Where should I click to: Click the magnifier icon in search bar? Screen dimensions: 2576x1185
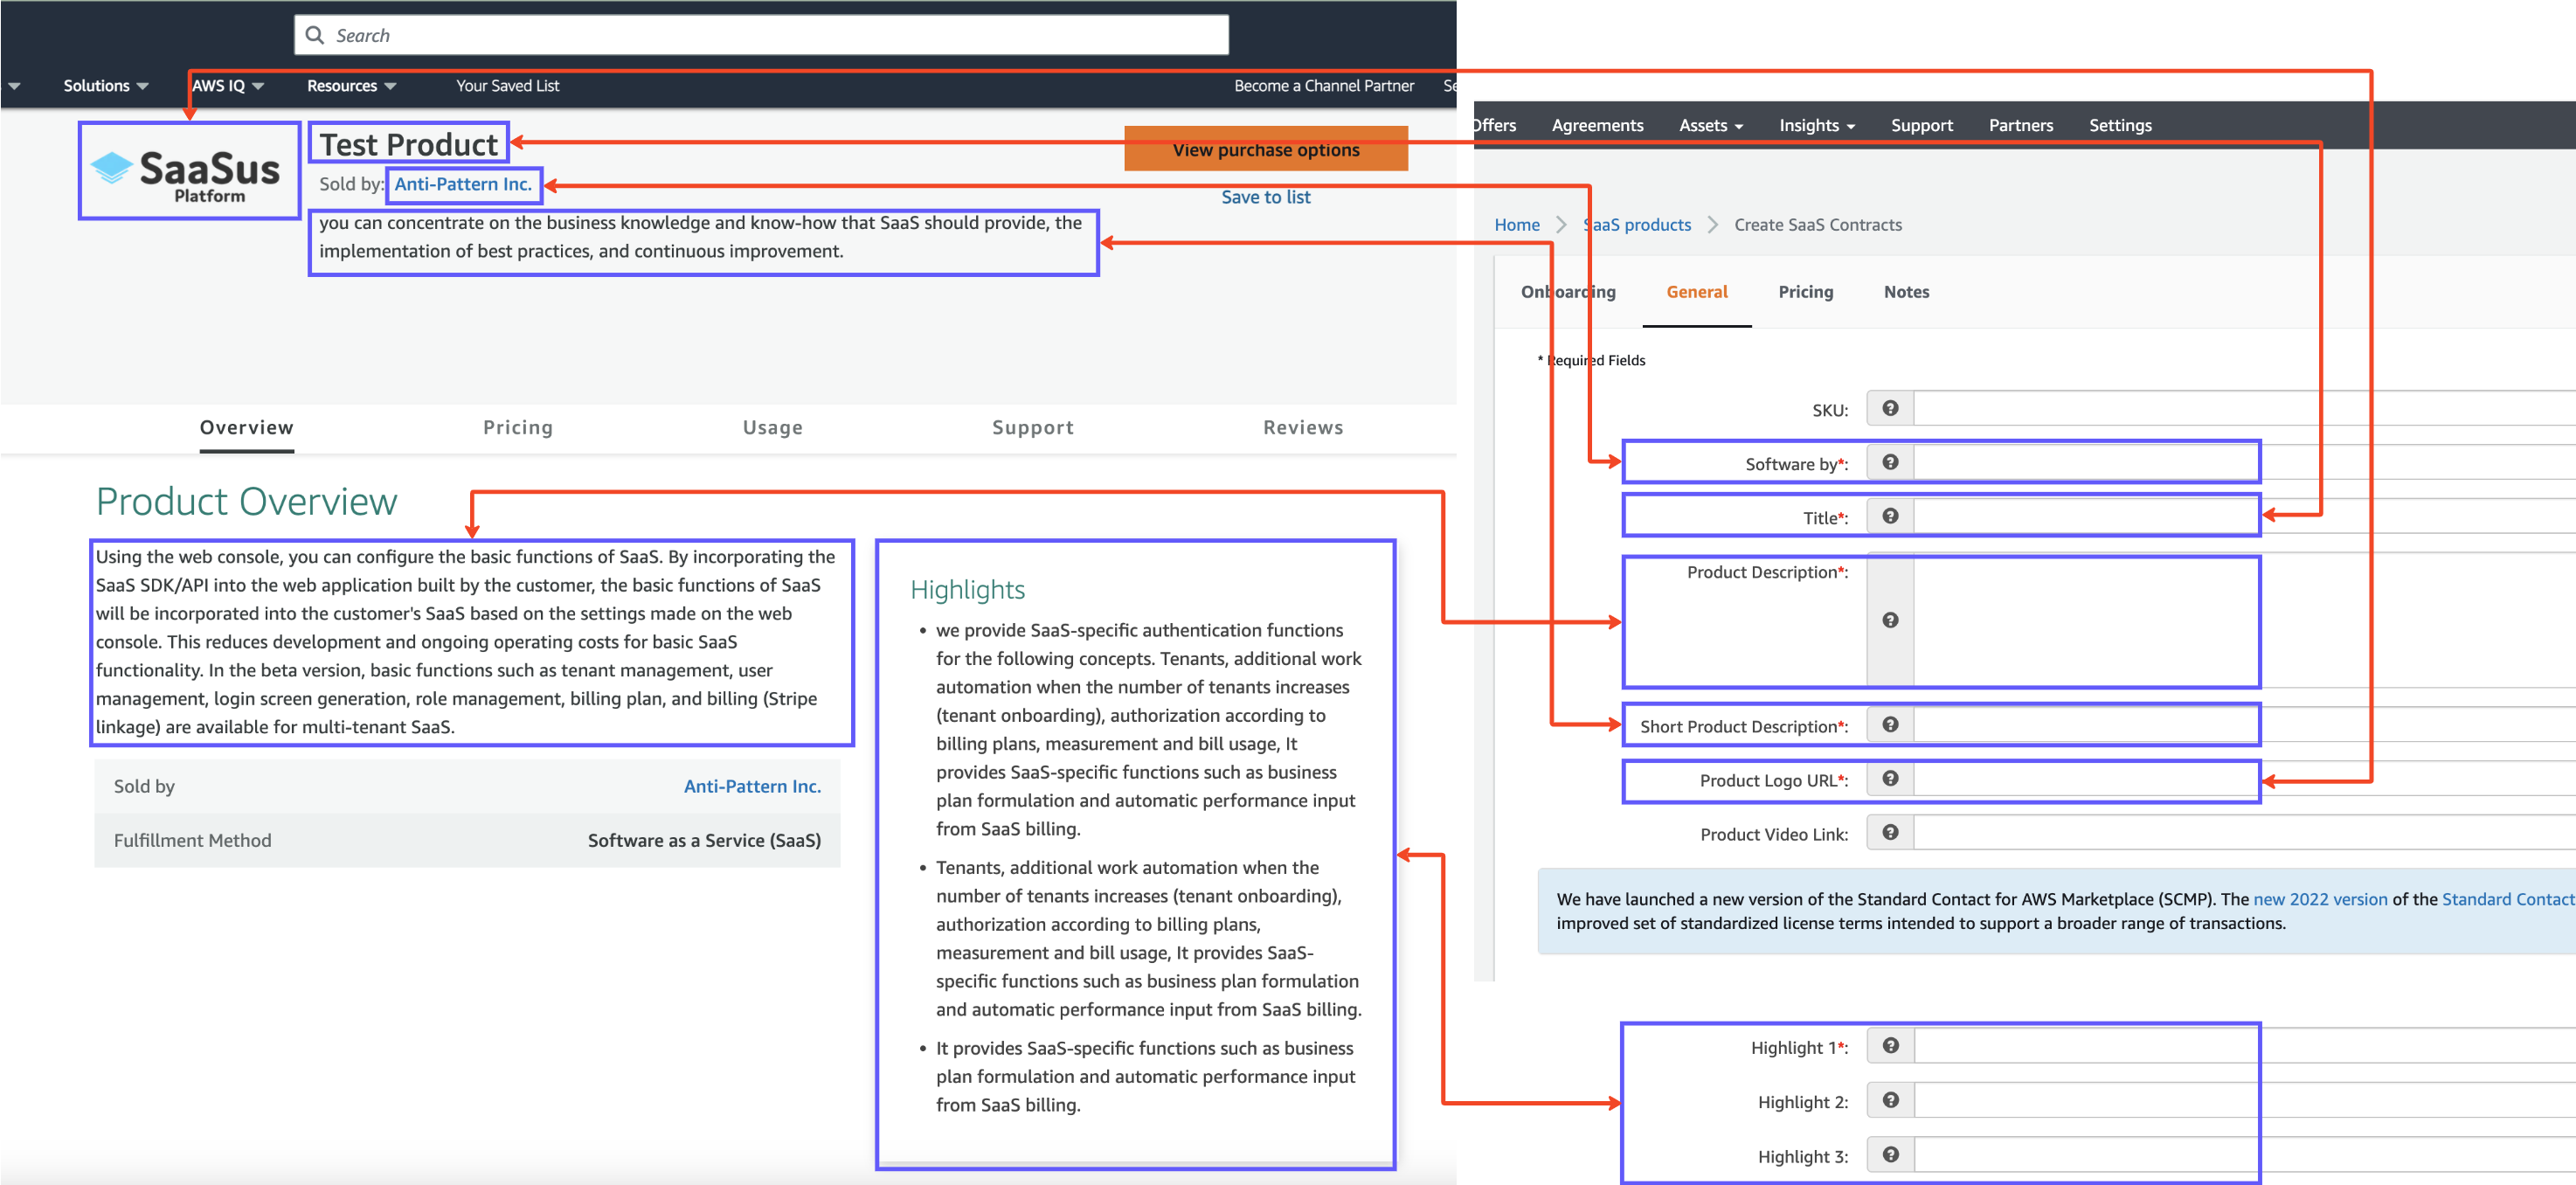(x=315, y=35)
